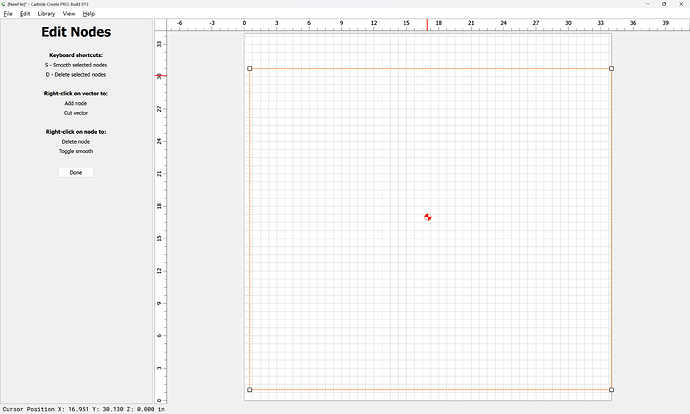
Task: Click the Carbide Create title bar icon
Action: [x=4, y=4]
